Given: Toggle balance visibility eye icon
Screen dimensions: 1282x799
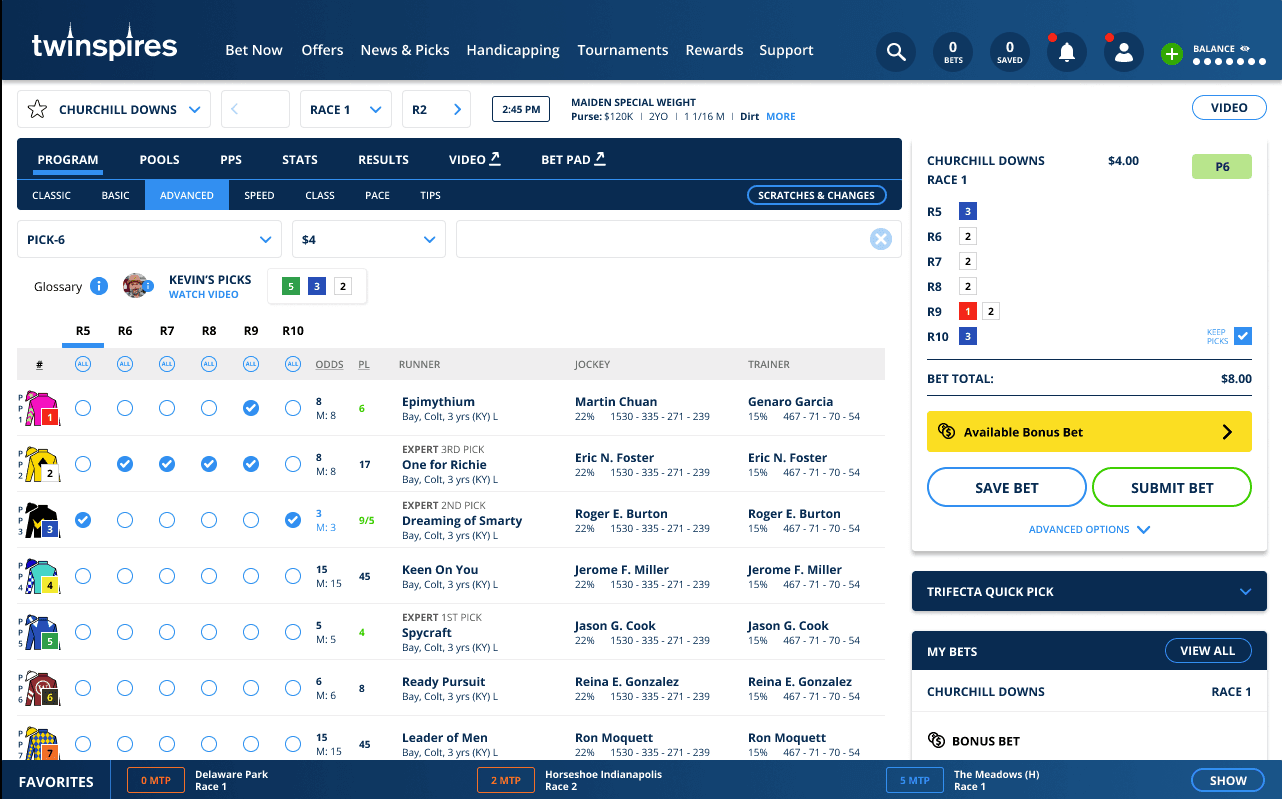Looking at the screenshot, I should coord(1245,48).
